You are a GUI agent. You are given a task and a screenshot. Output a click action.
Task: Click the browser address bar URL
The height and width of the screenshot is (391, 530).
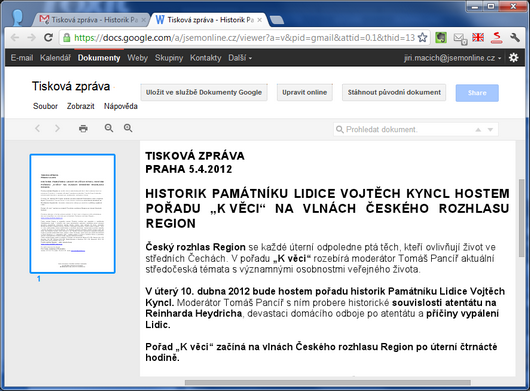[x=244, y=38]
